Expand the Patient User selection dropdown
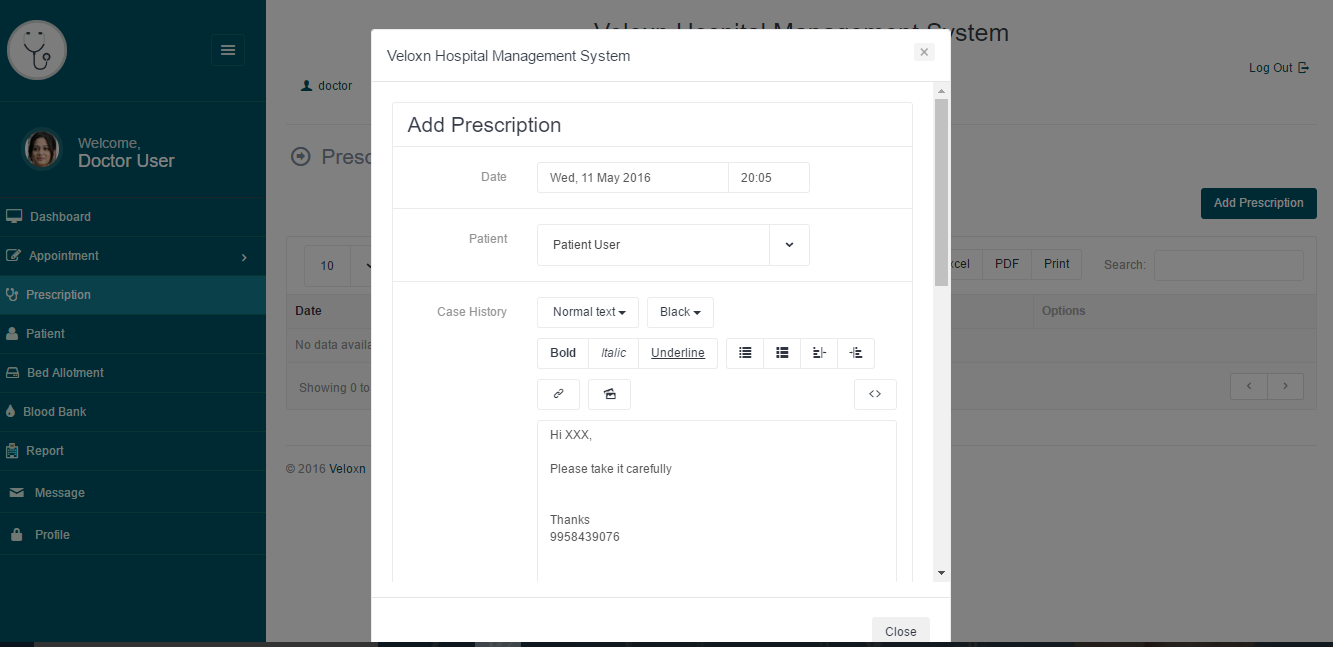1333x647 pixels. pos(789,245)
